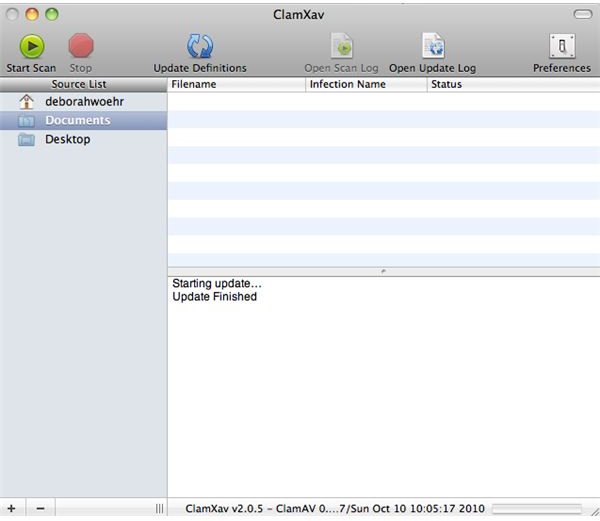This screenshot has height=521, width=600.
Task: Click the sidebar resize grip handle
Action: coord(160,508)
